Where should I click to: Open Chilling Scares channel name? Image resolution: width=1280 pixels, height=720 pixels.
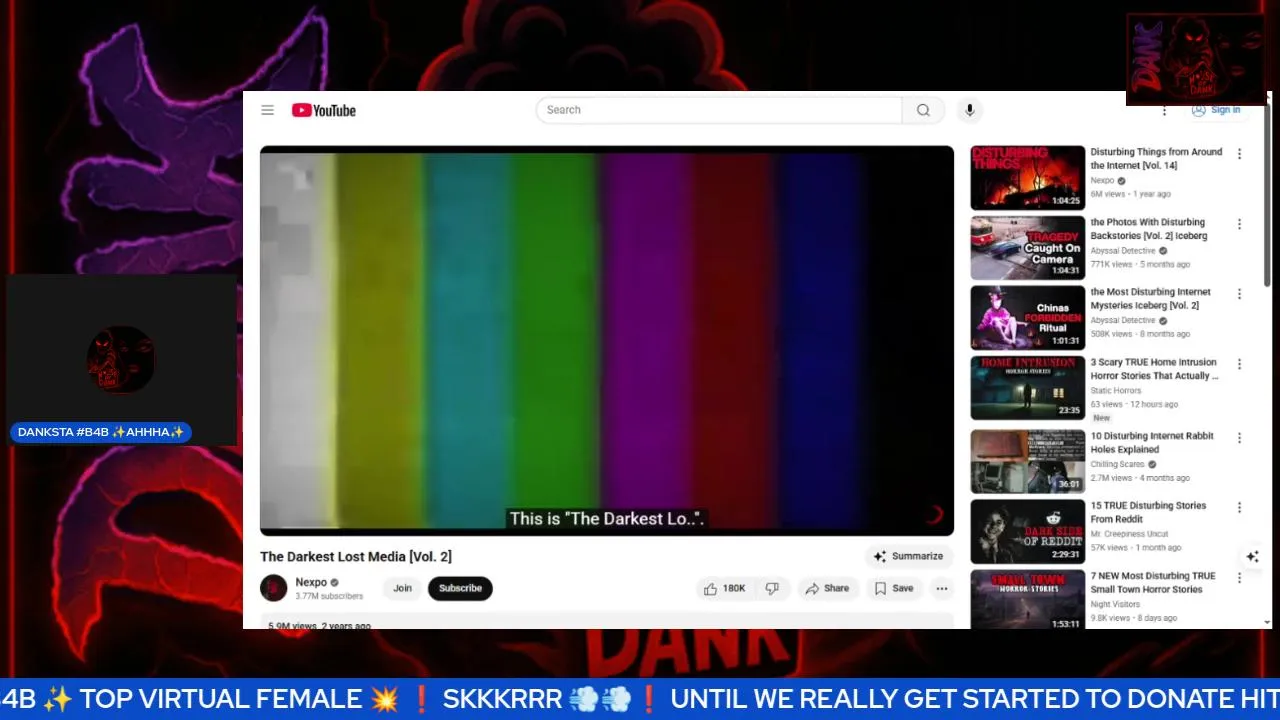tap(1117, 464)
